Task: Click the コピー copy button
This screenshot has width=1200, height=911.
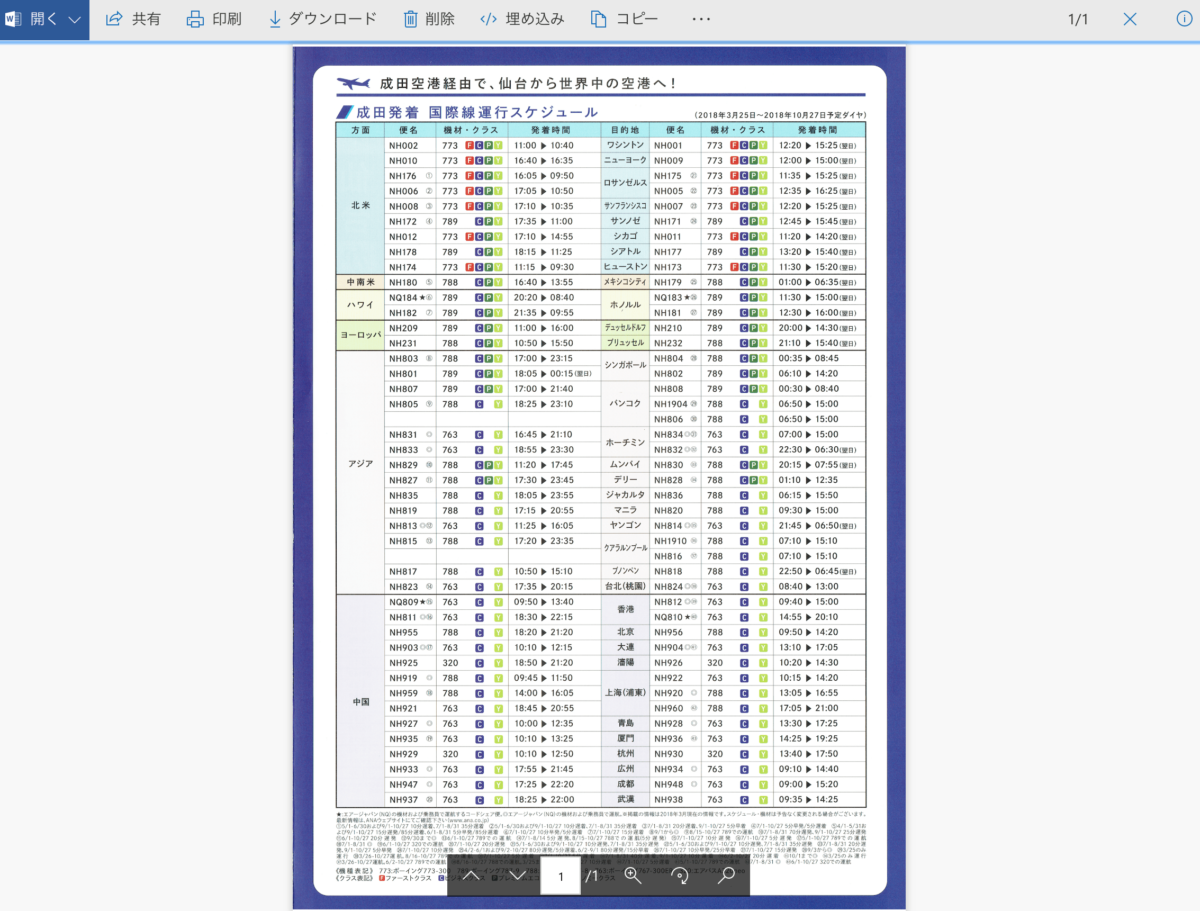Action: [x=624, y=19]
